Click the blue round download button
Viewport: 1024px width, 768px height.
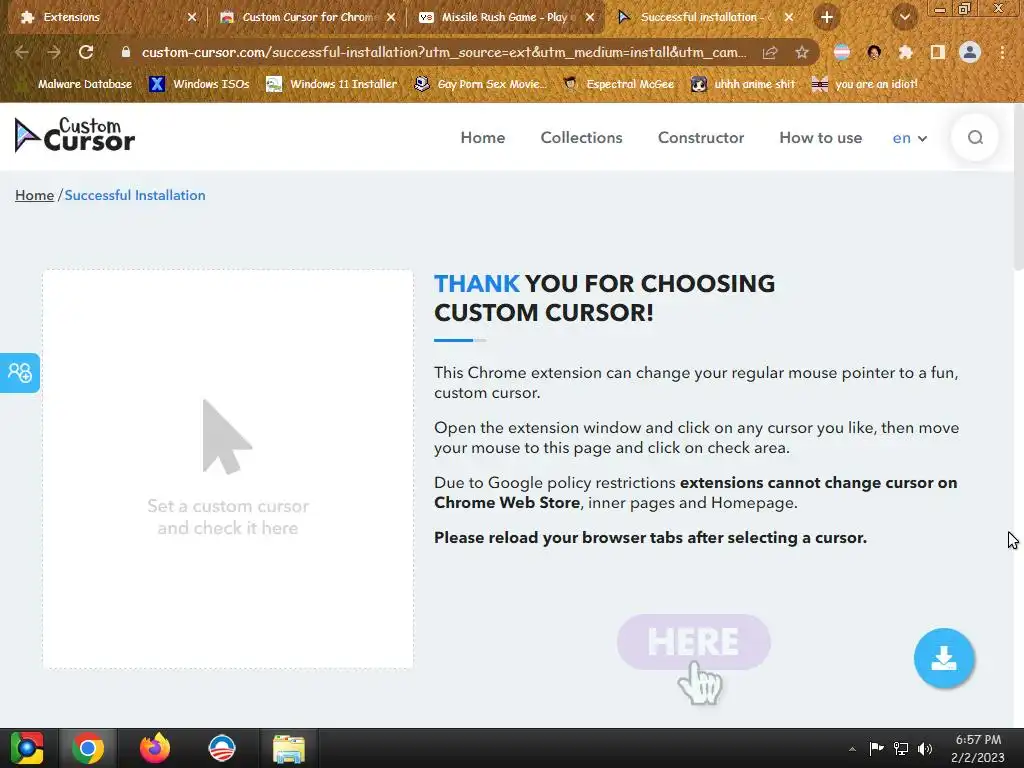(x=944, y=658)
